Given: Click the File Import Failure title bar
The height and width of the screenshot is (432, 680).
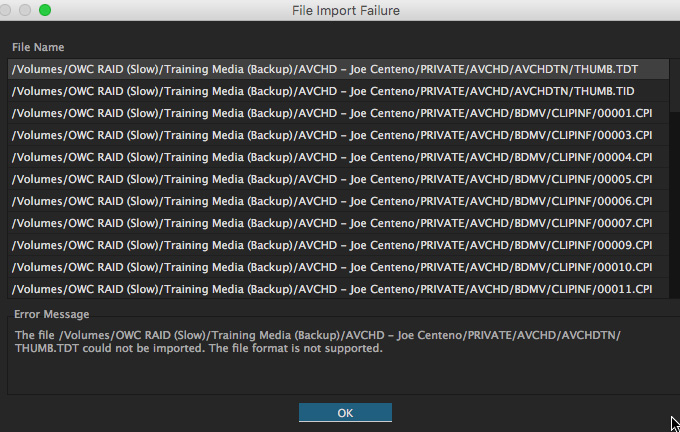Looking at the screenshot, I should click(346, 10).
